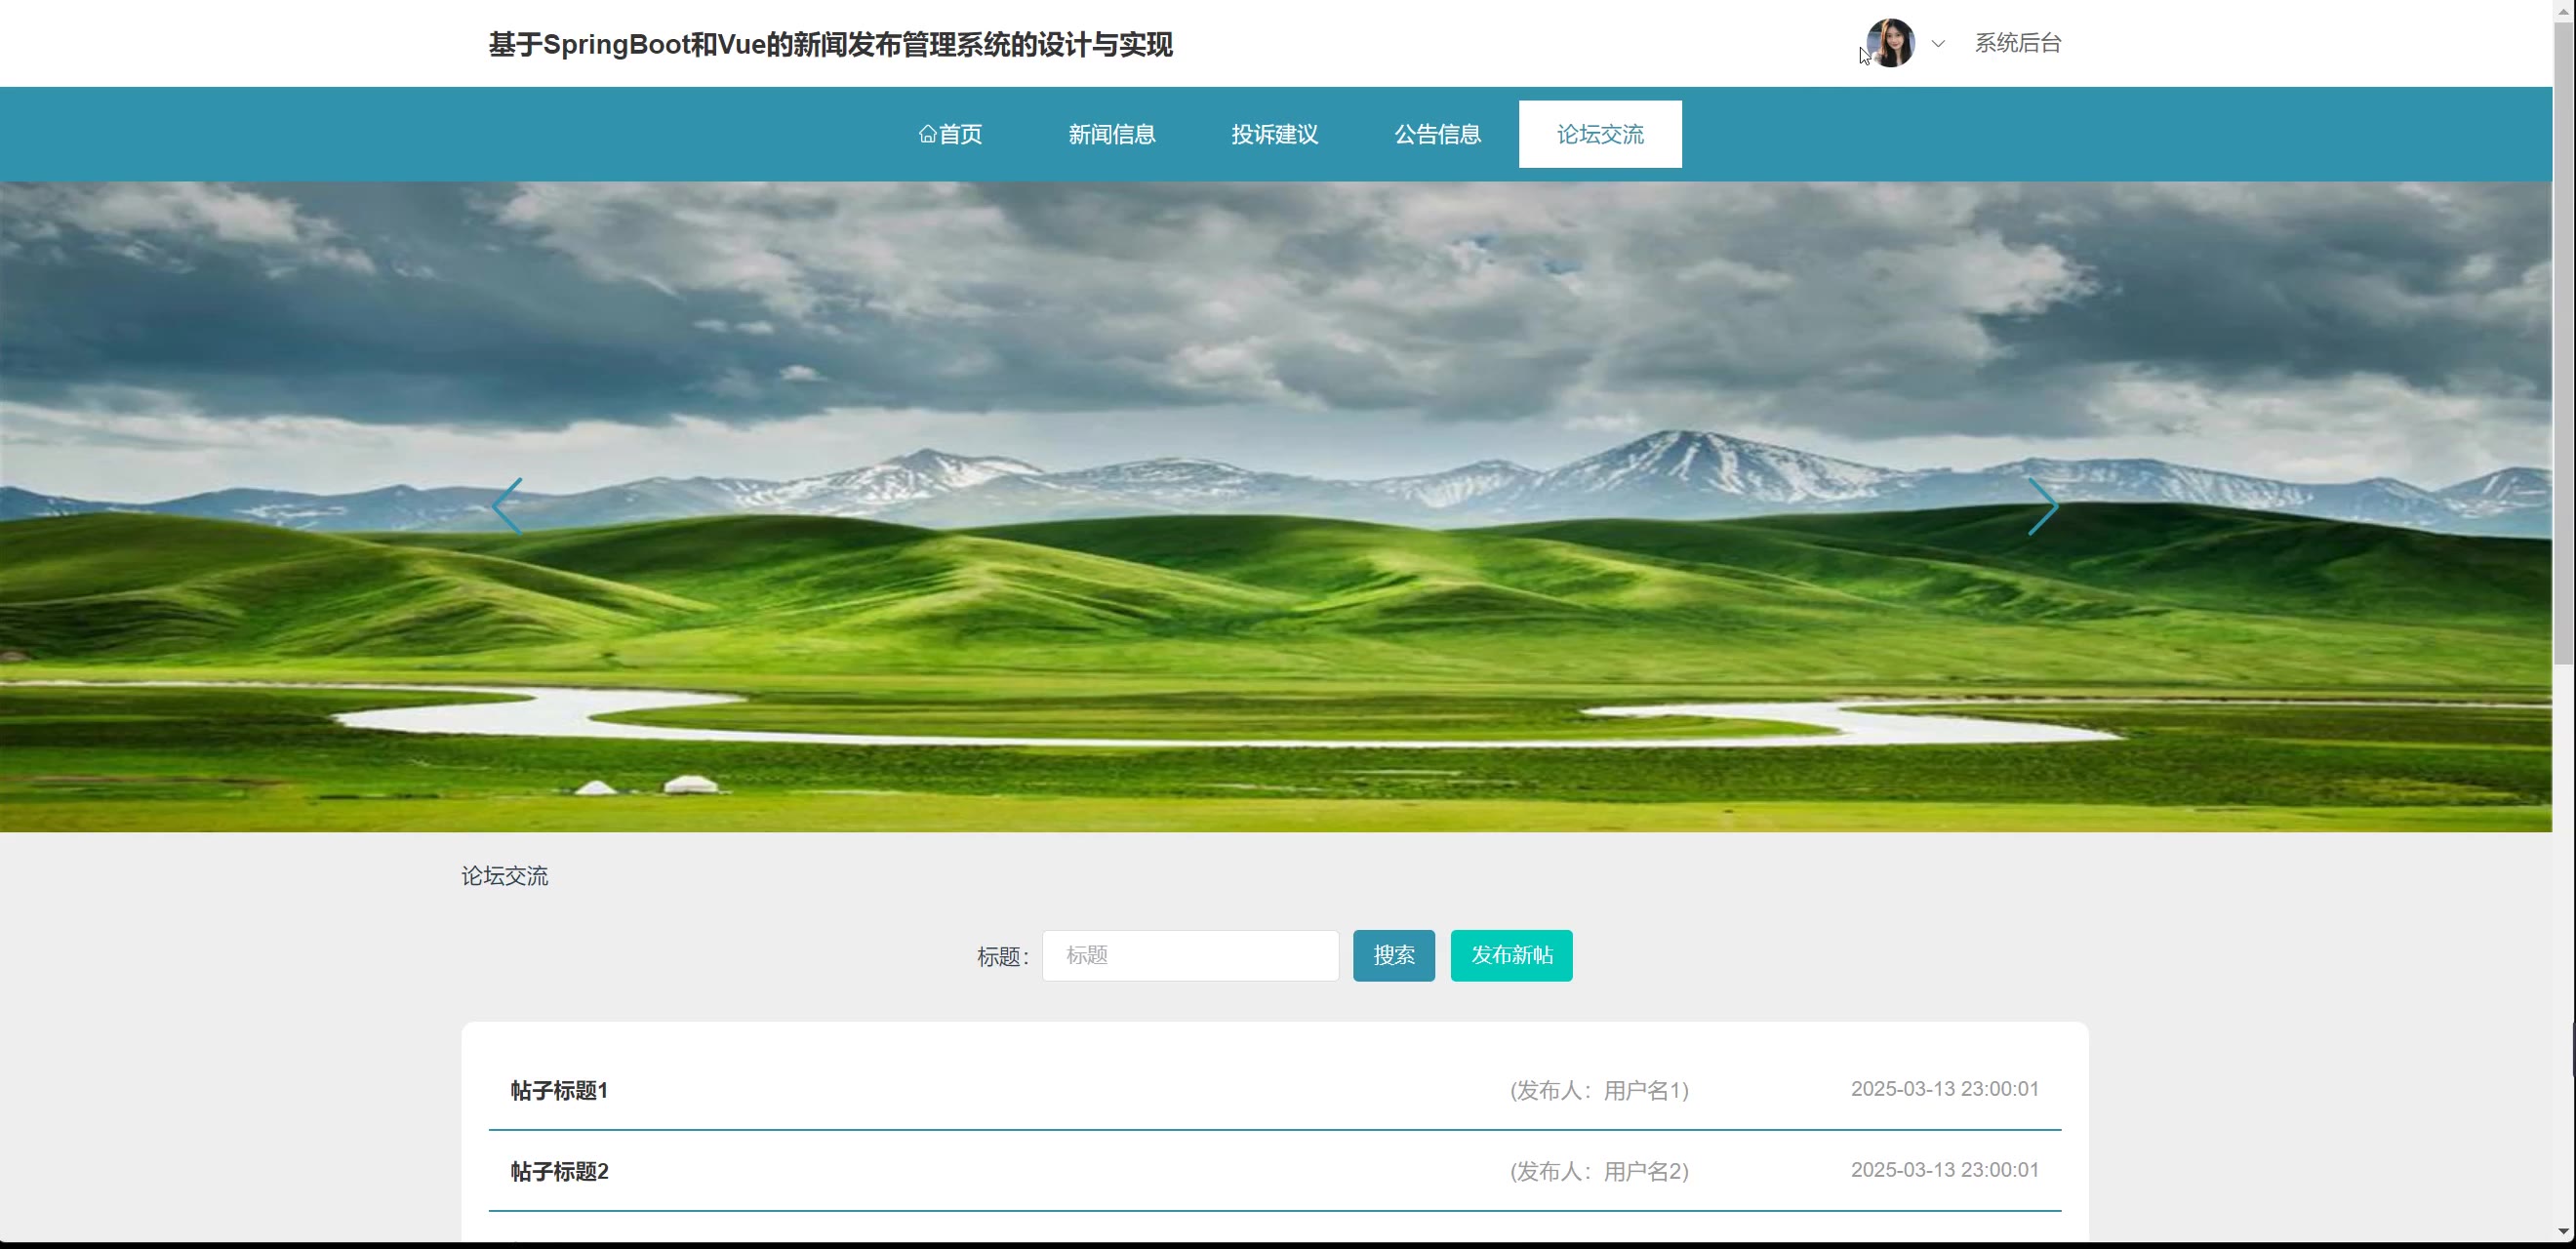
Task: Open the 系统后台 link
Action: [2017, 43]
